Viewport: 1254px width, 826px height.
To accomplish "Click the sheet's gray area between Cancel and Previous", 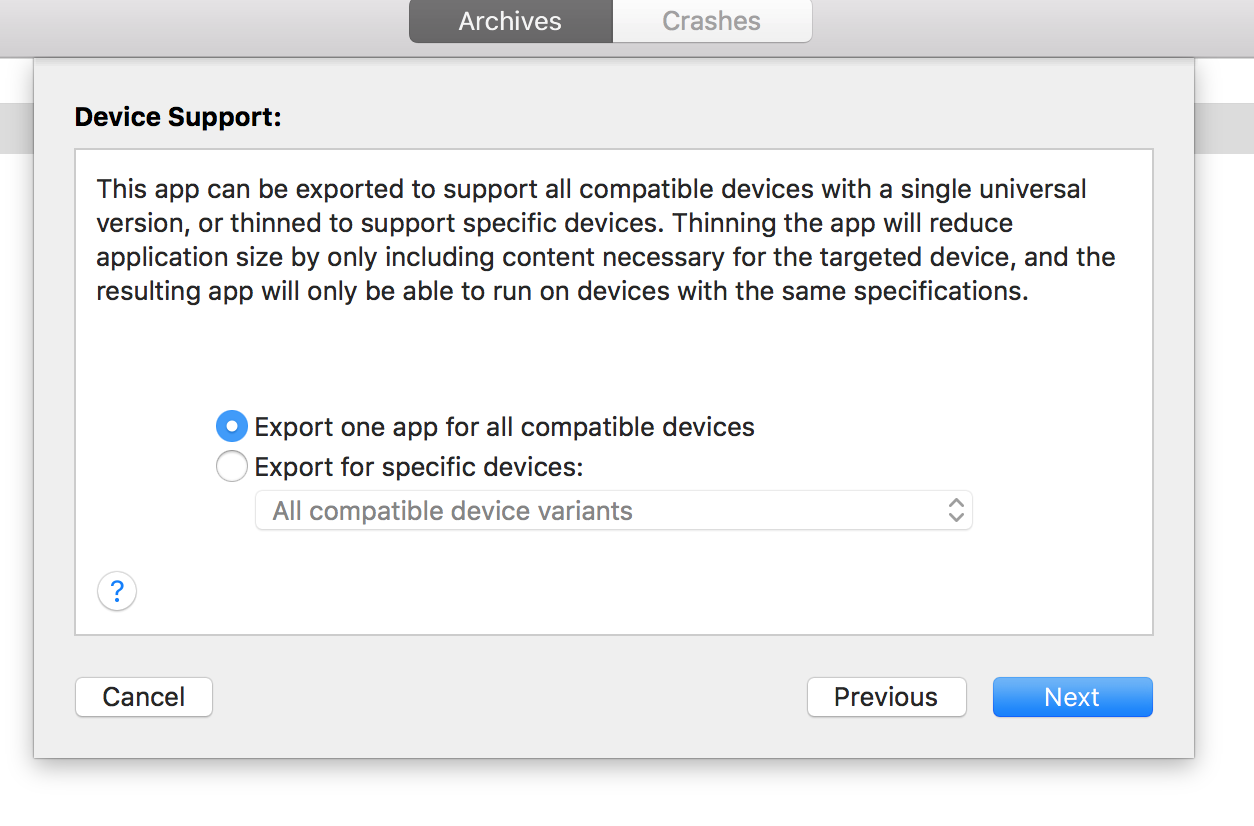I will click(x=510, y=697).
